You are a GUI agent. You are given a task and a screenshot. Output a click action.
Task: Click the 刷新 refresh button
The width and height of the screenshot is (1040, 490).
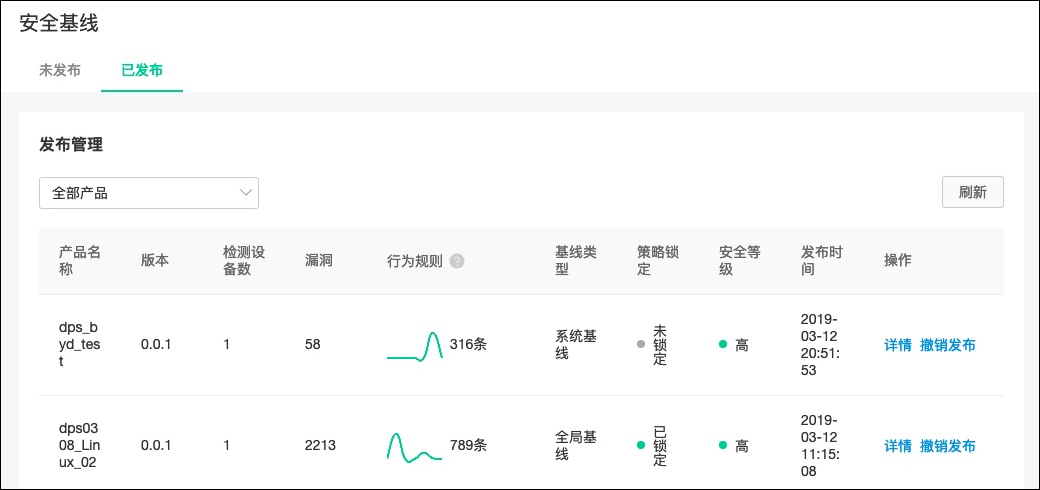[973, 192]
